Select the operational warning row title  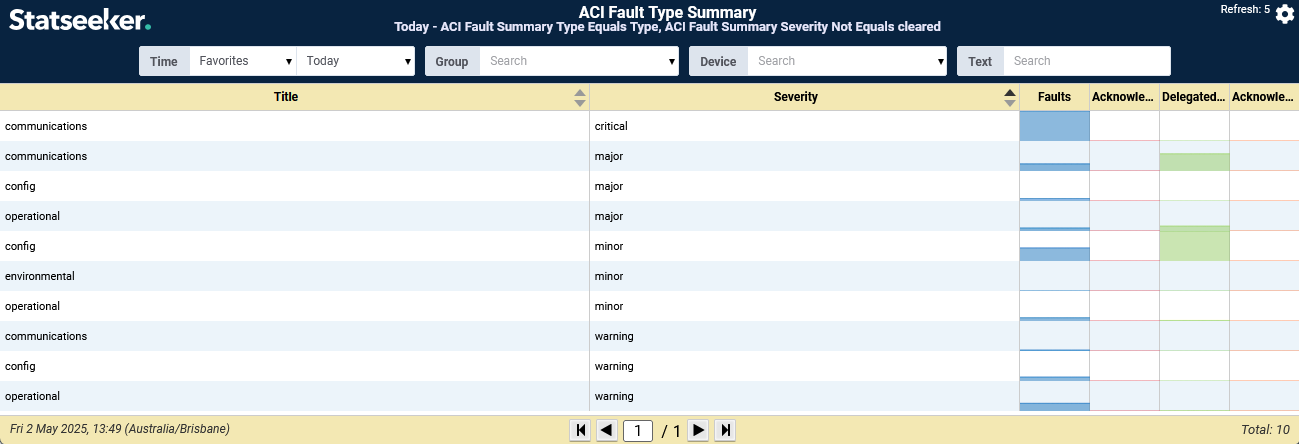[x=33, y=396]
